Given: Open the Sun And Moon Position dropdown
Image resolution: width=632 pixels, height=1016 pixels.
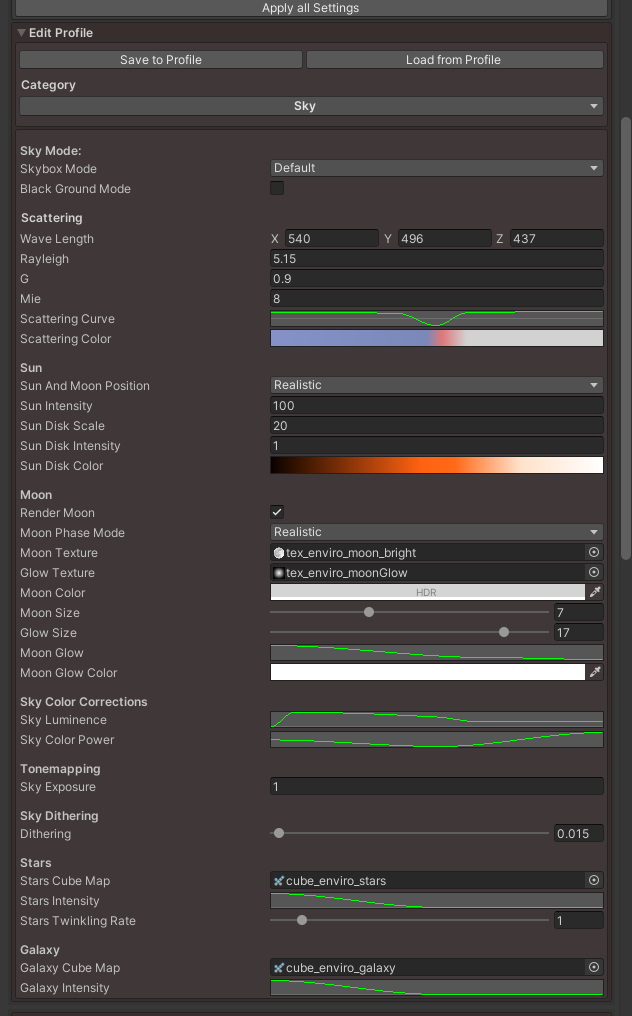Looking at the screenshot, I should pos(436,385).
